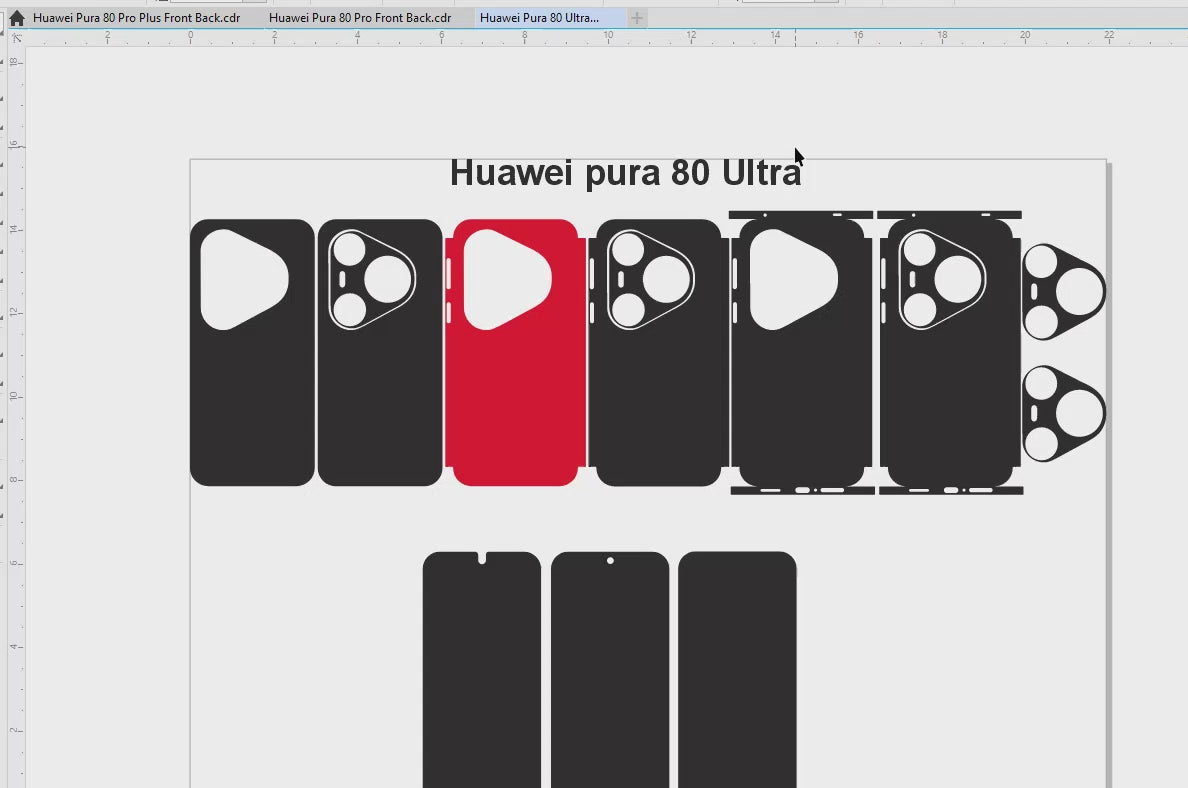Click the vertical ruler on the left
The width and height of the screenshot is (1188, 788).
[14, 400]
